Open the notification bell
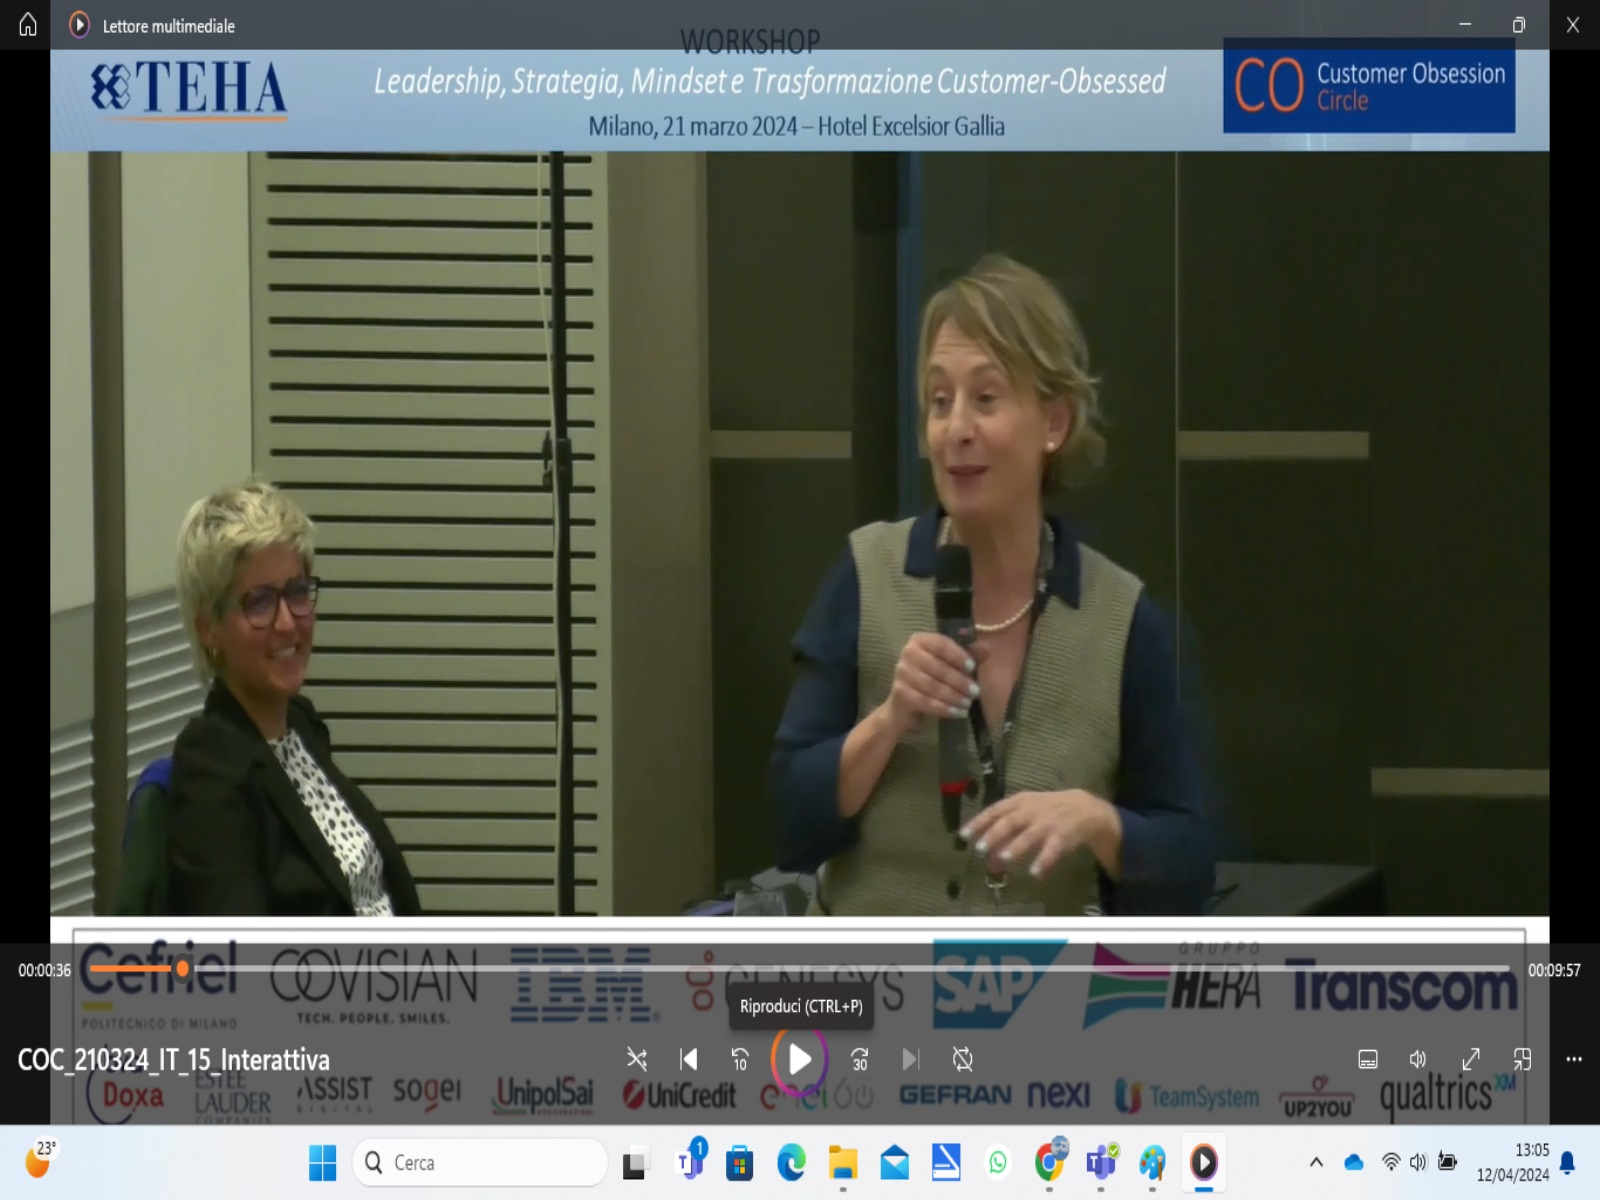 pos(1568,1162)
